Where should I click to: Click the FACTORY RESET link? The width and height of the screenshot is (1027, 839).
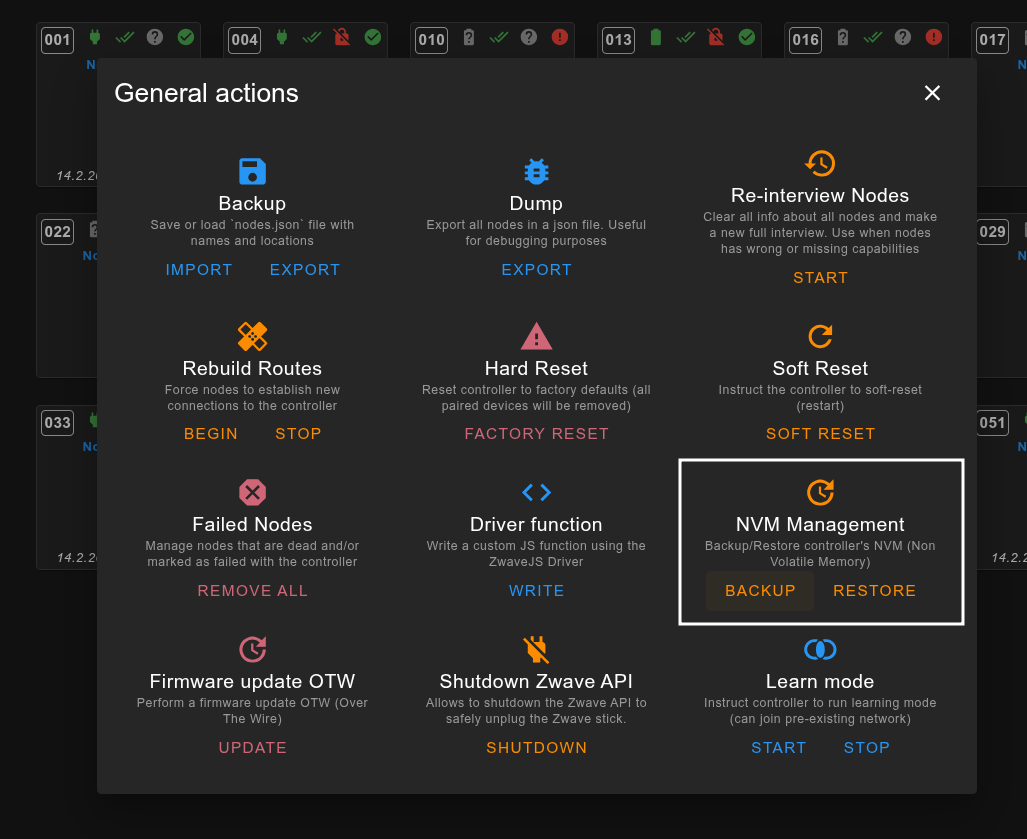536,433
